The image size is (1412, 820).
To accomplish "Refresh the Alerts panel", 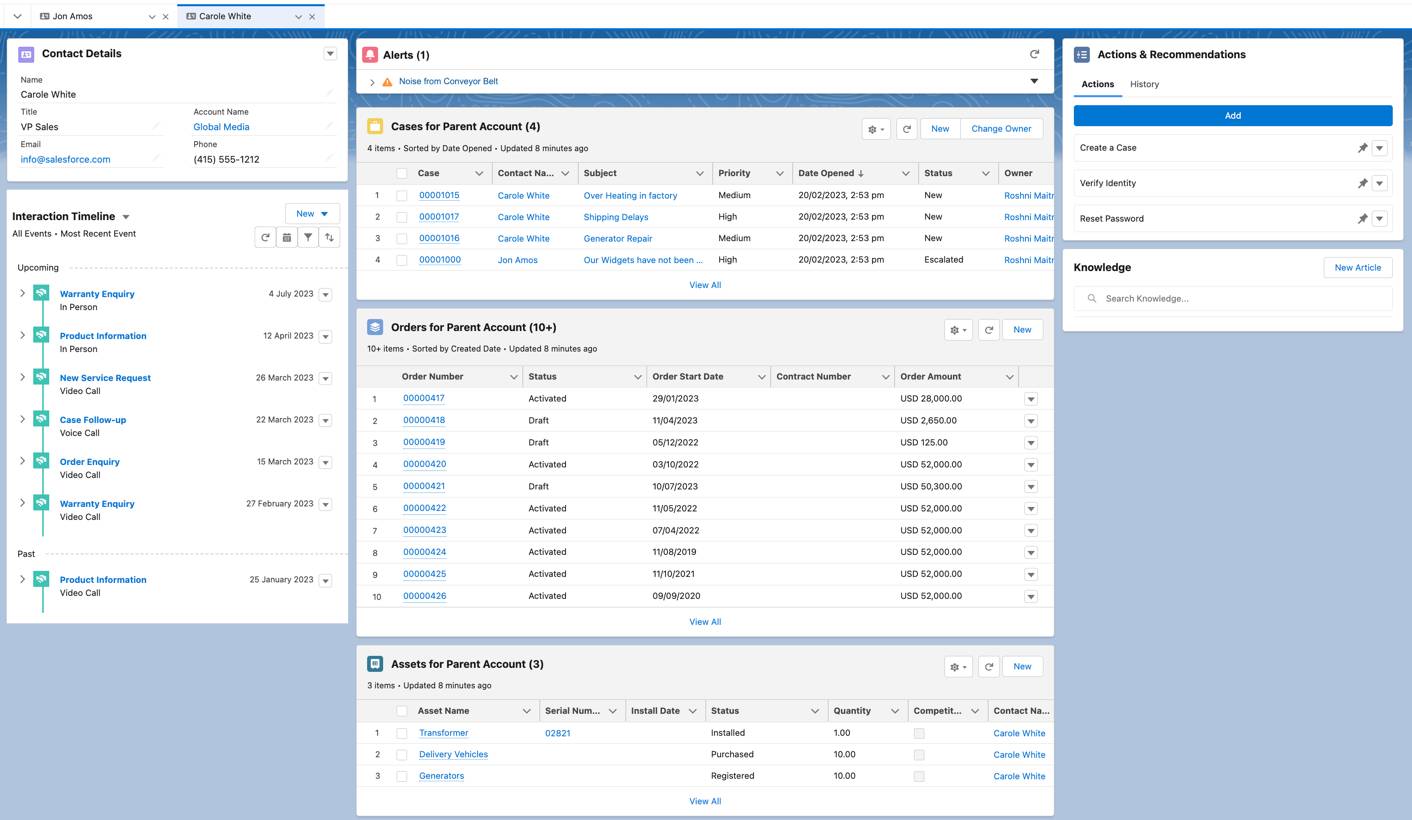I will 1034,55.
